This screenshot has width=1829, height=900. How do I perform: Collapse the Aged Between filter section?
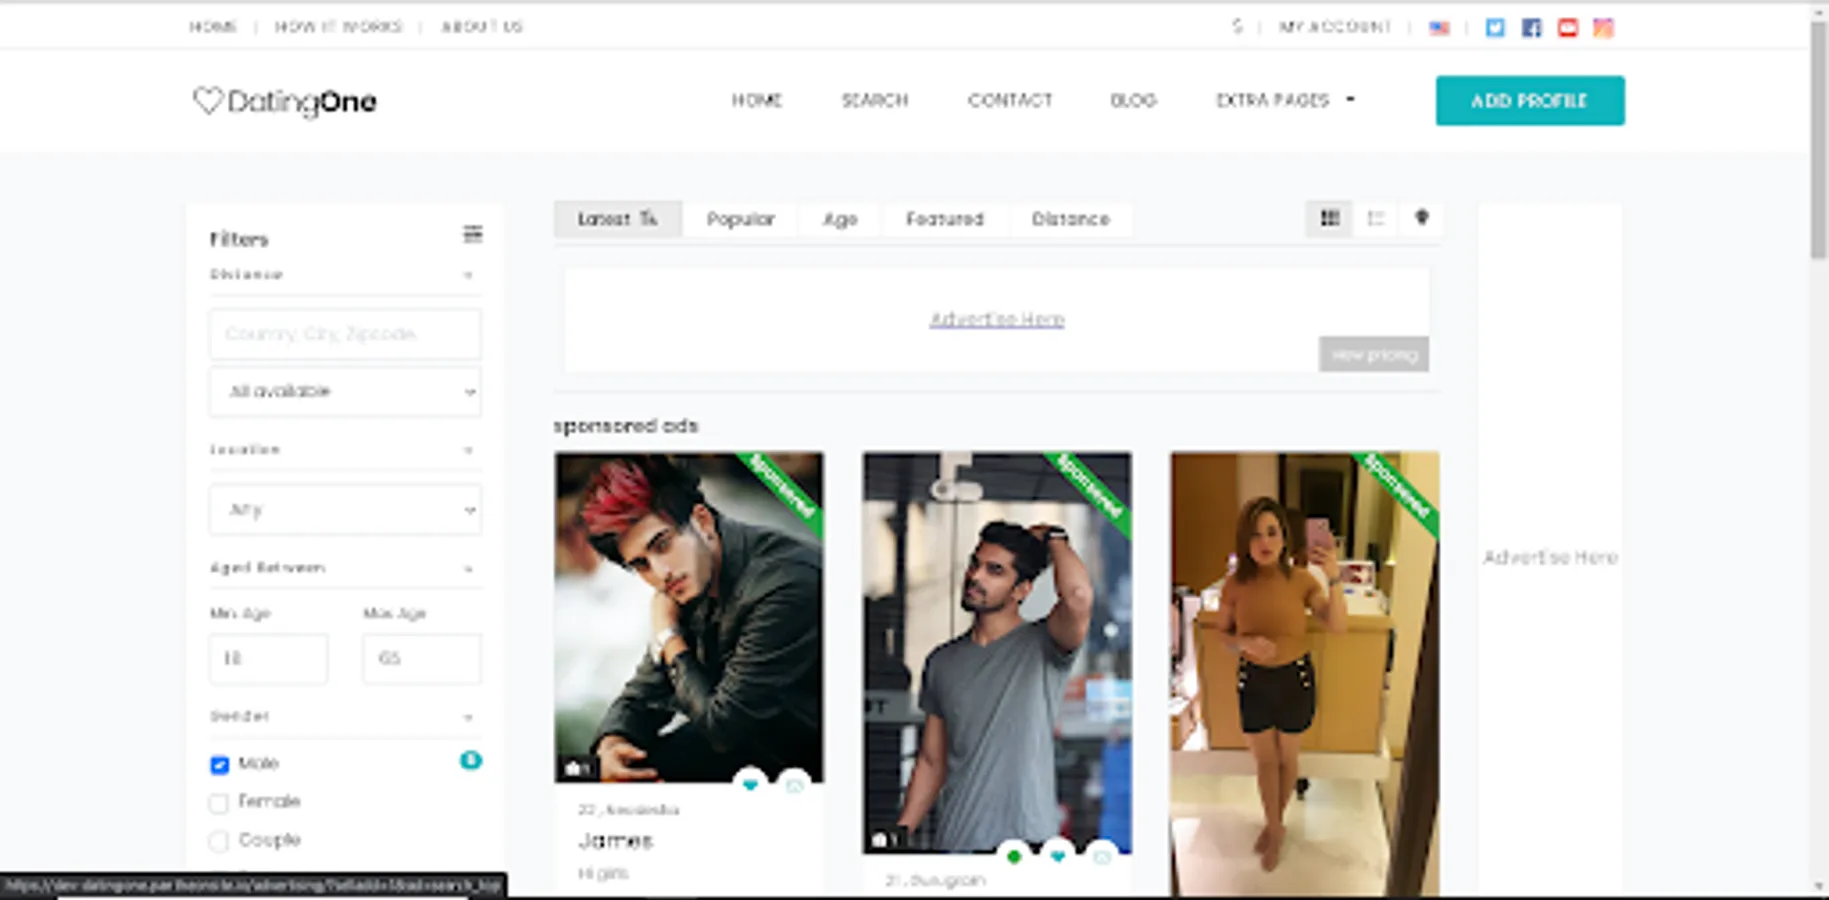(468, 568)
